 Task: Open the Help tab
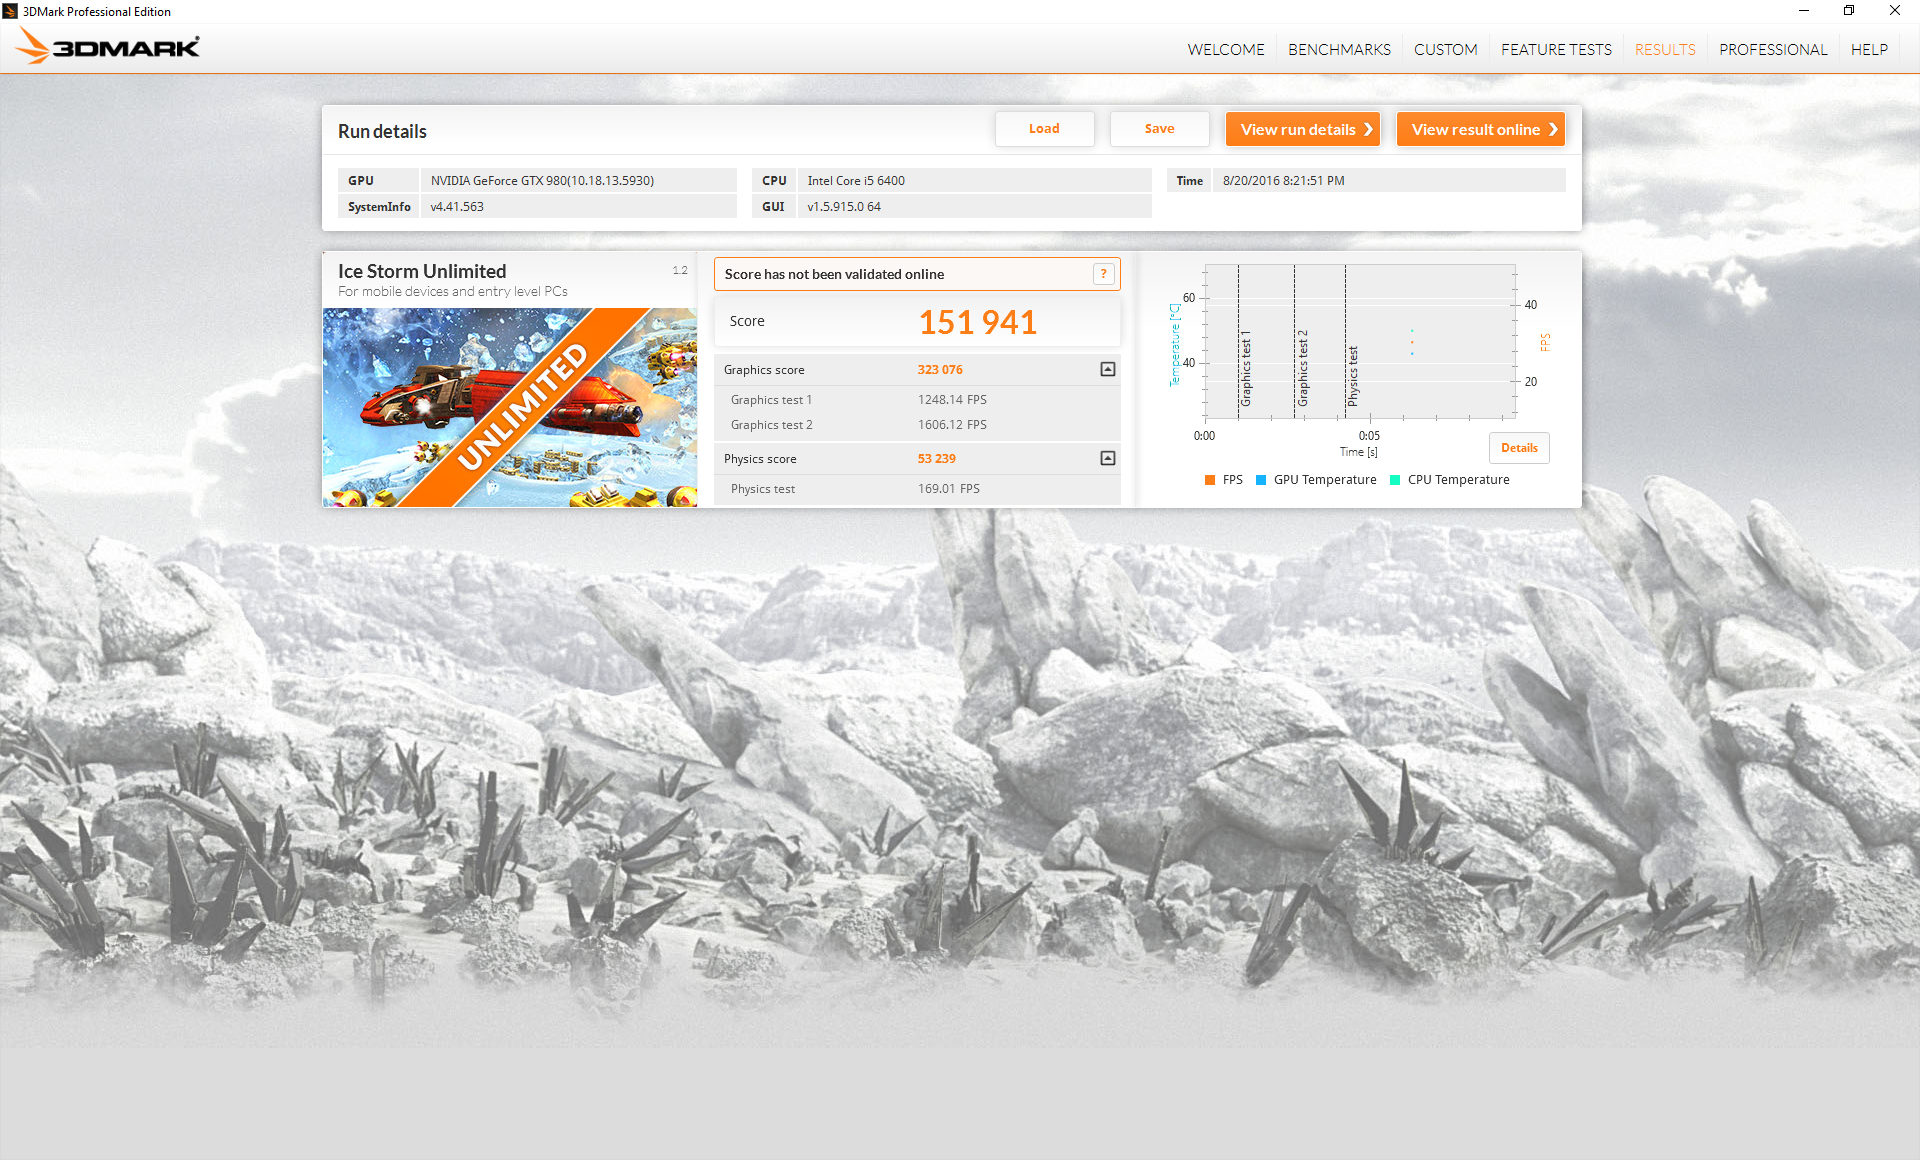[x=1868, y=49]
